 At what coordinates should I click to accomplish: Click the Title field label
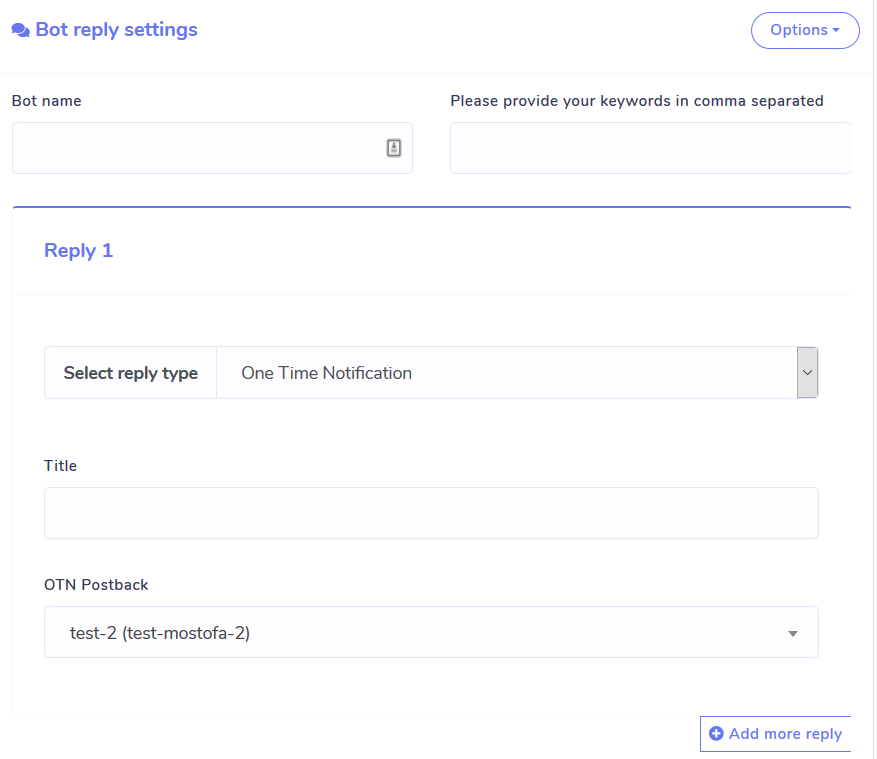(60, 465)
